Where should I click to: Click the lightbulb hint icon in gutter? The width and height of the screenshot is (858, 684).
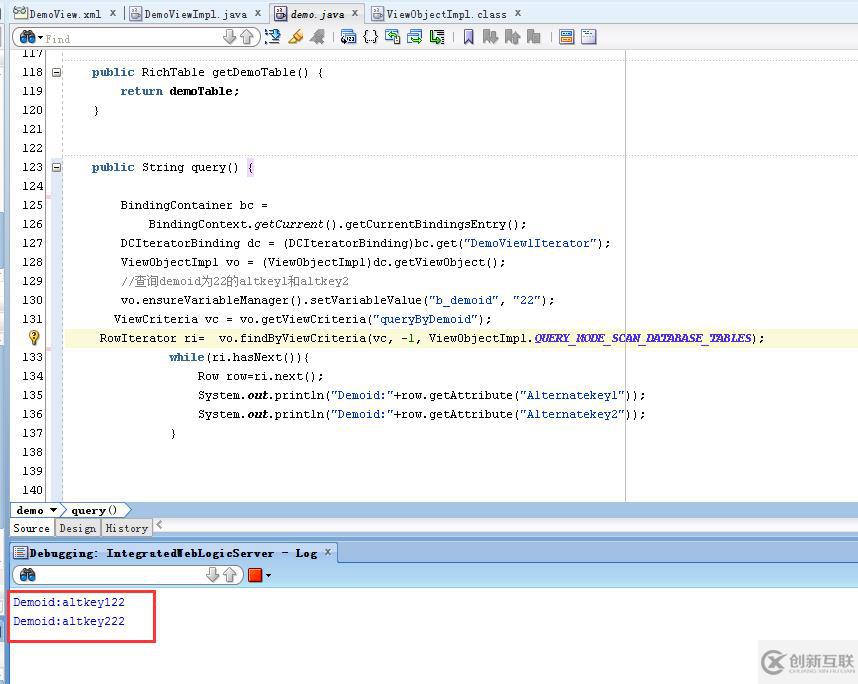[x=34, y=338]
